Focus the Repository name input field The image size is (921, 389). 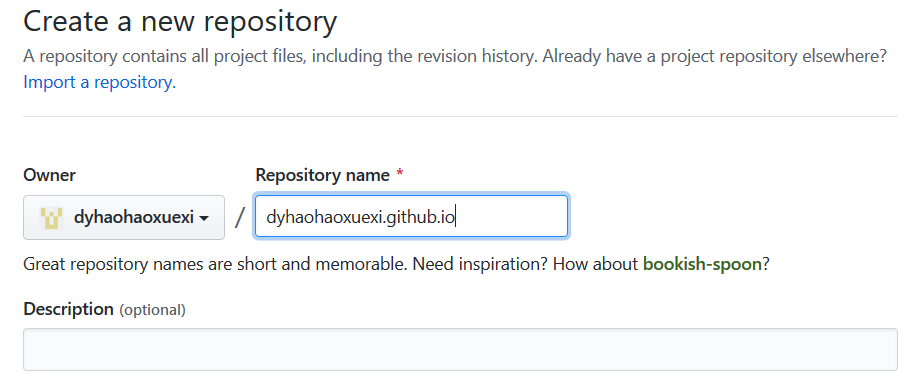coord(411,217)
